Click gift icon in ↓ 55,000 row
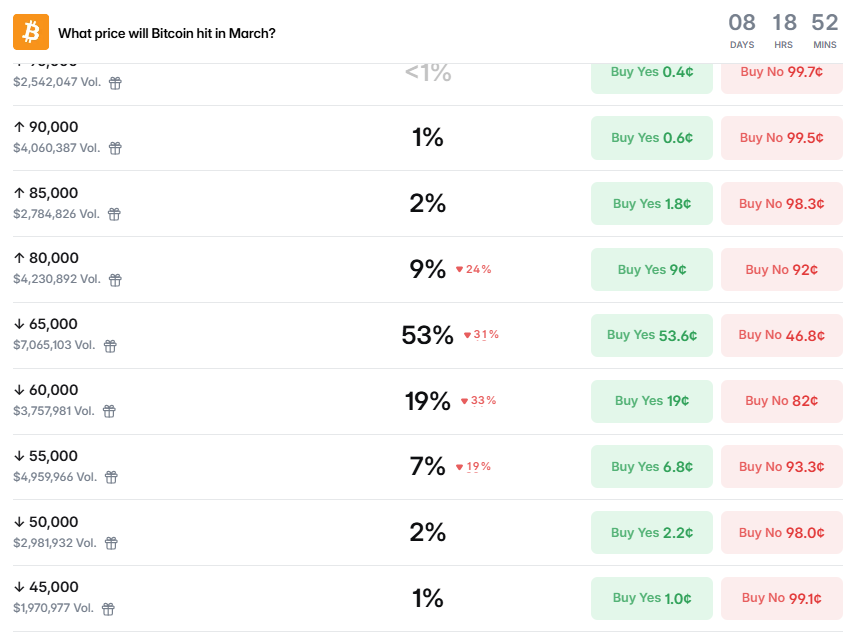 pyautogui.click(x=112, y=477)
